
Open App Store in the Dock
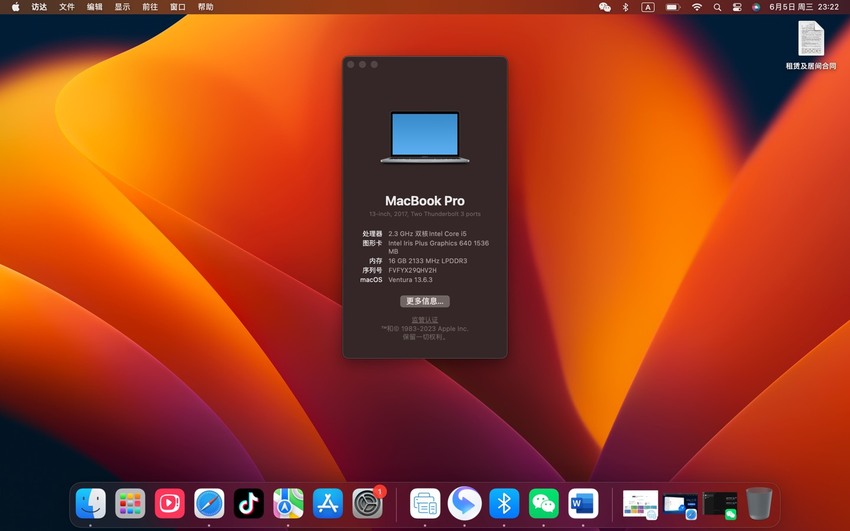pyautogui.click(x=328, y=503)
